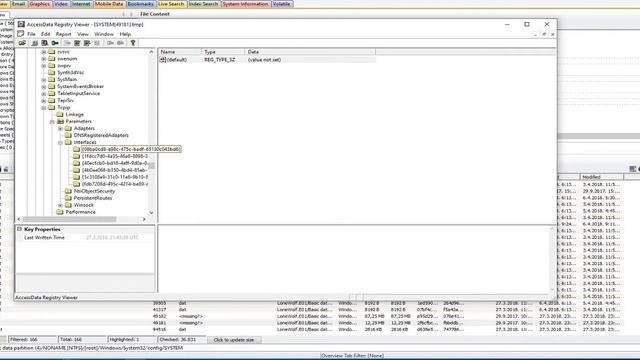Image resolution: width=640 pixels, height=360 pixels.
Task: Click the REG_TYPE_SZ type cell
Action: pos(220,60)
